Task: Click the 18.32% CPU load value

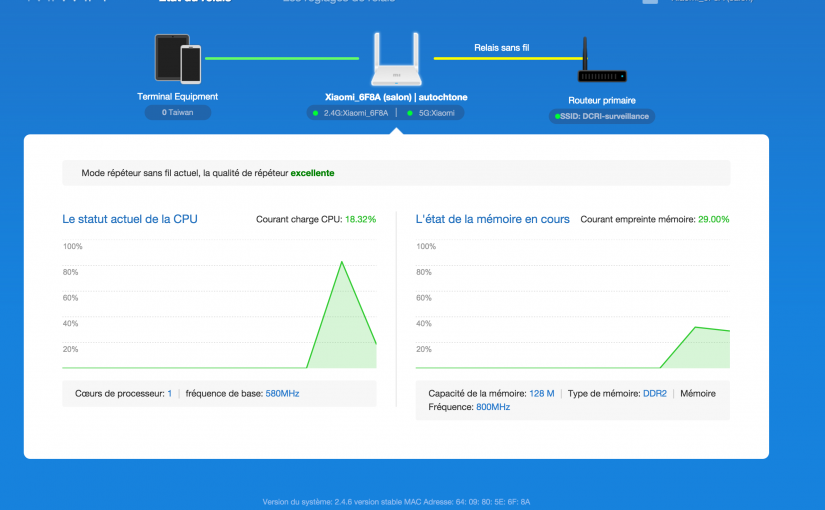Action: point(360,219)
